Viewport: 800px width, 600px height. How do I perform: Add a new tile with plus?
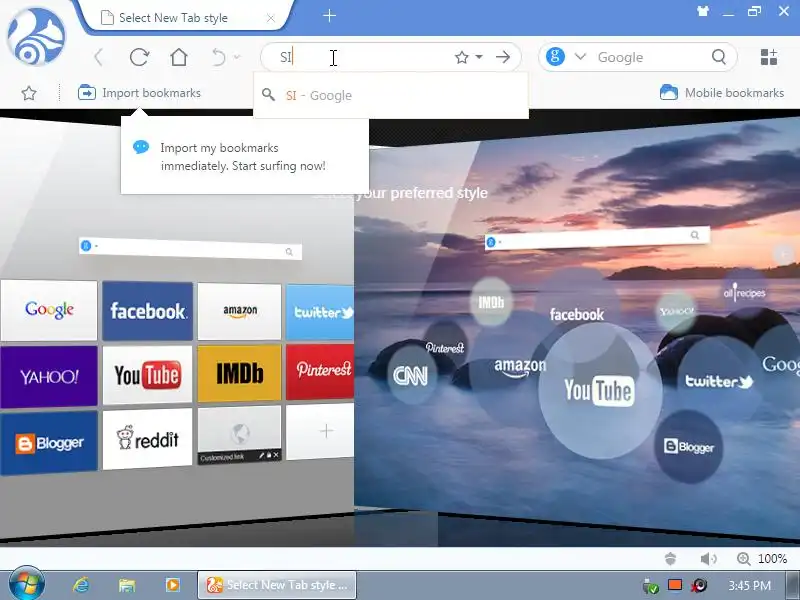[320, 432]
